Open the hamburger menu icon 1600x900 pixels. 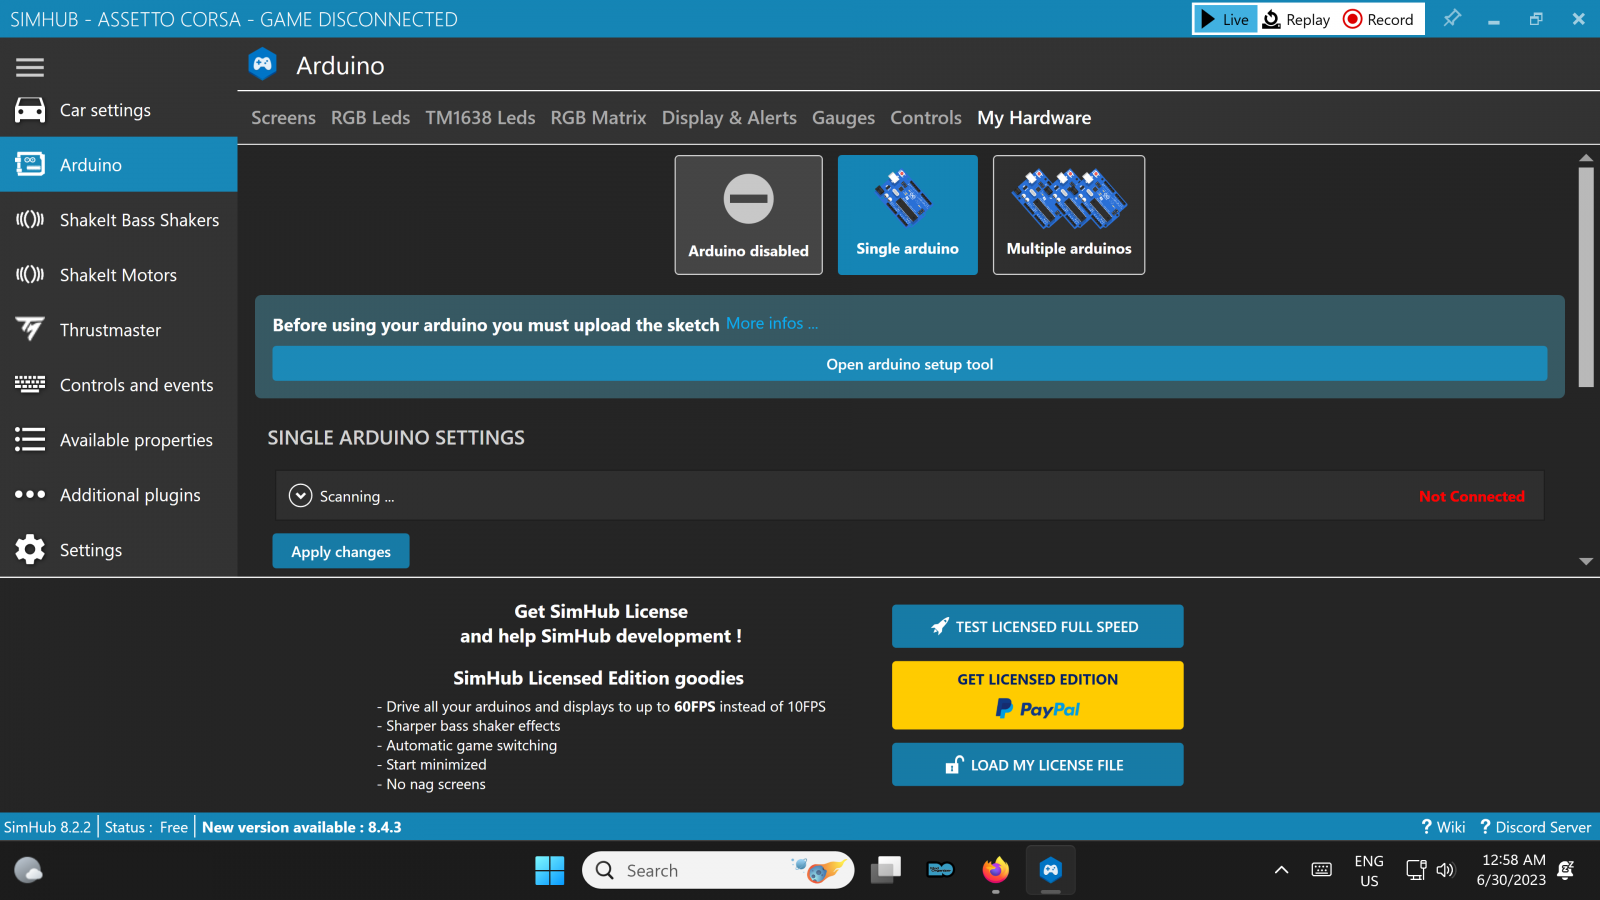pos(30,67)
